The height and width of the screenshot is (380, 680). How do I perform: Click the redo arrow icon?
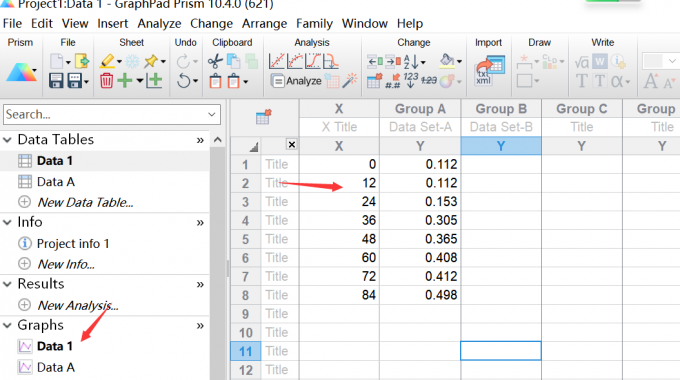(x=183, y=62)
